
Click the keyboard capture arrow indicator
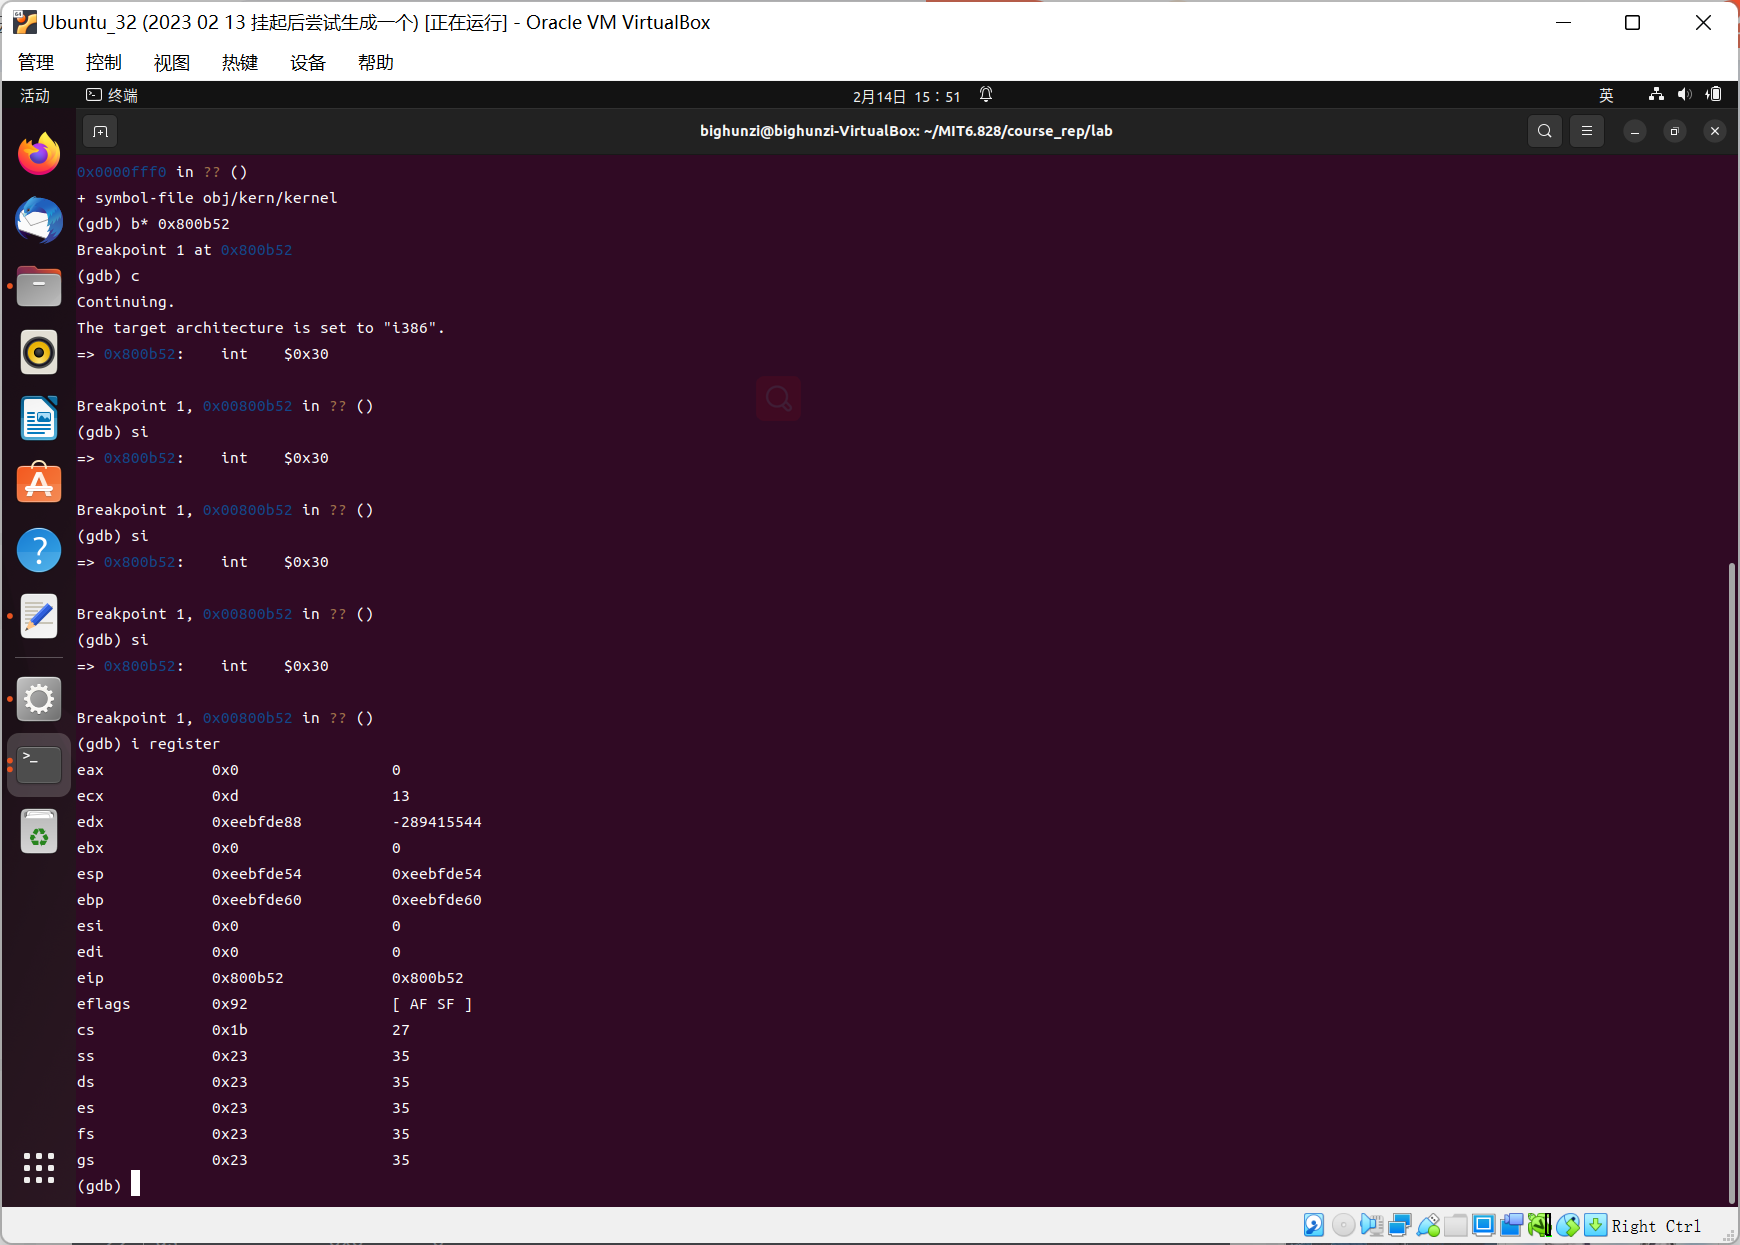coord(1596,1225)
